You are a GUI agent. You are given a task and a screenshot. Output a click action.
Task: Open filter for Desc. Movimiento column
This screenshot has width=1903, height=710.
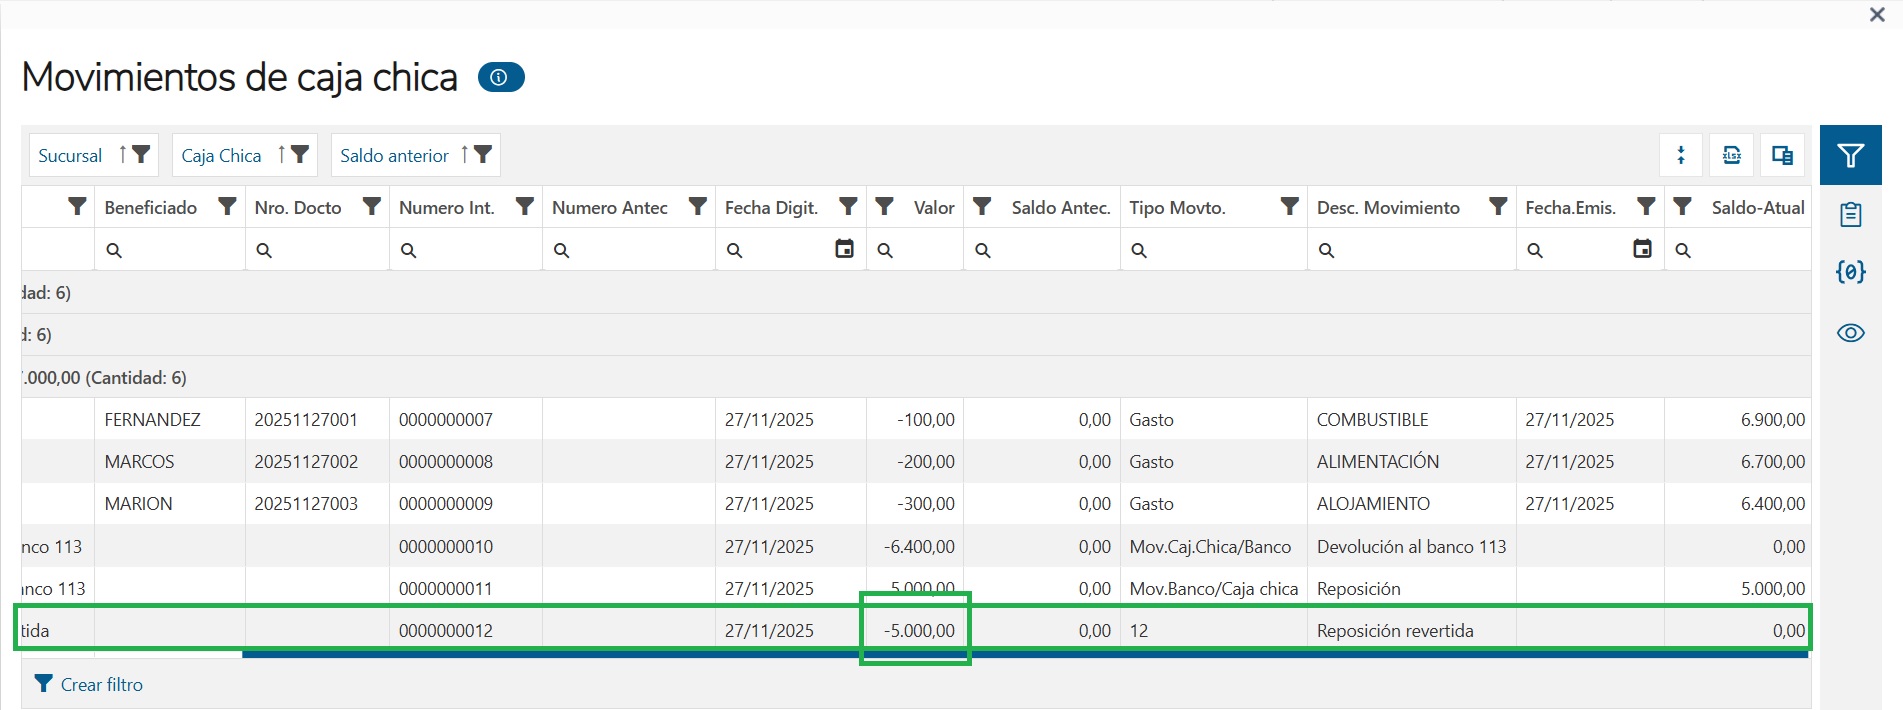[1498, 207]
